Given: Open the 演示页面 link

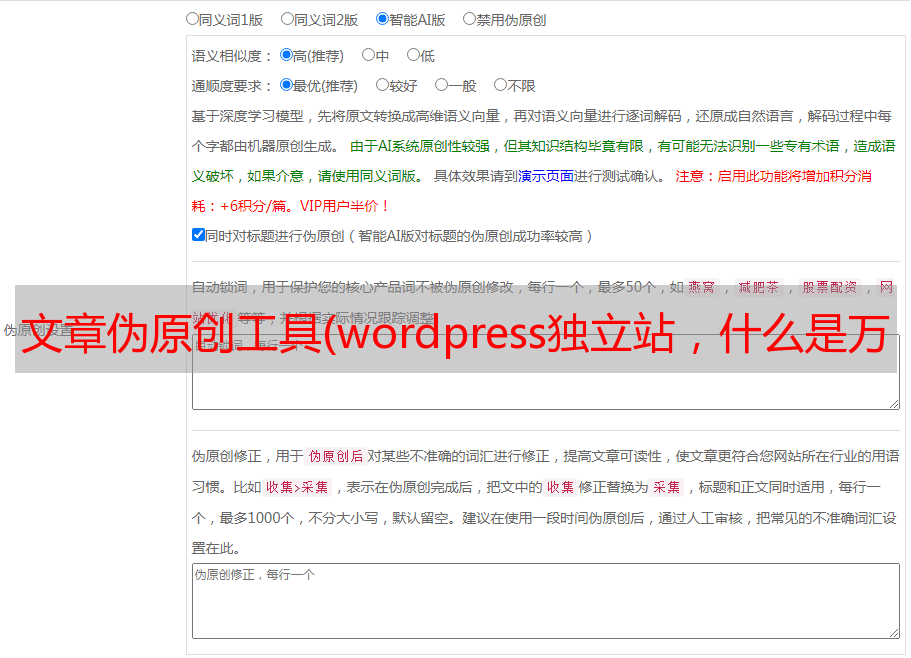Looking at the screenshot, I should (x=546, y=176).
